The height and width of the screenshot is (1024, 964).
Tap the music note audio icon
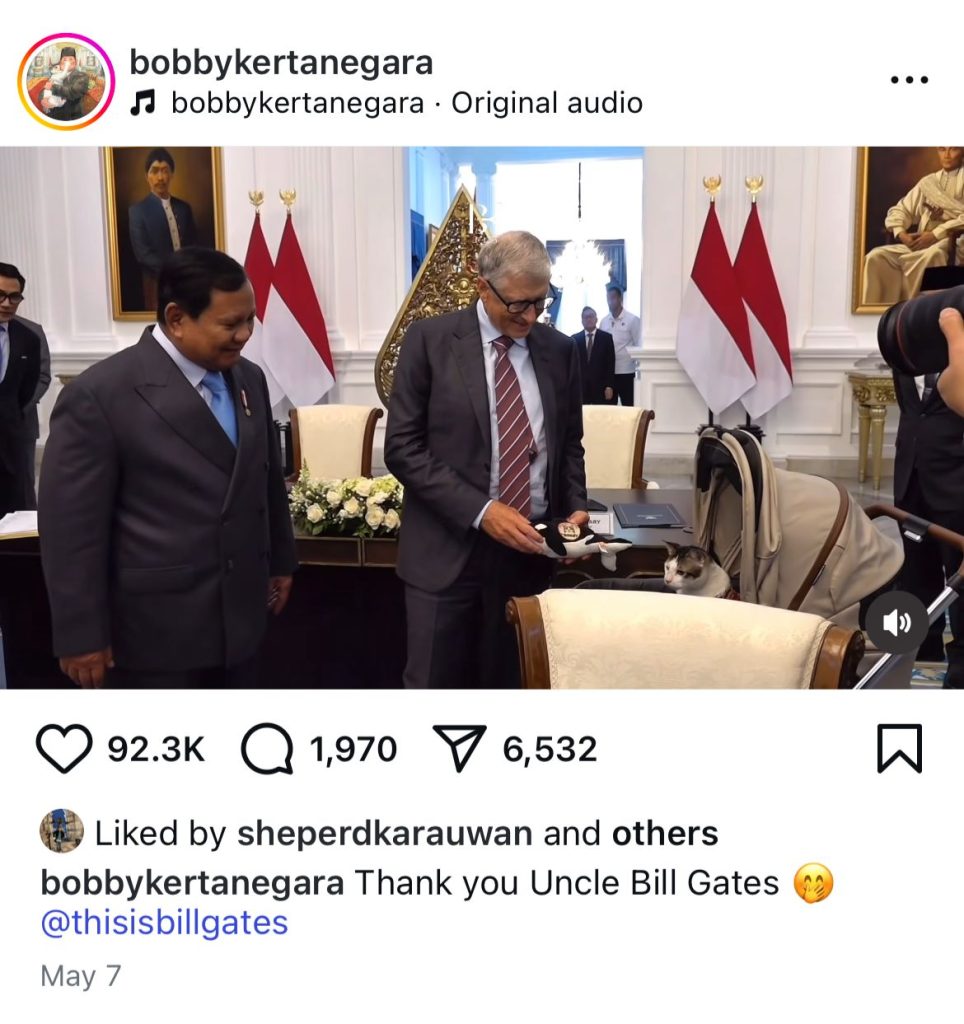tap(142, 103)
